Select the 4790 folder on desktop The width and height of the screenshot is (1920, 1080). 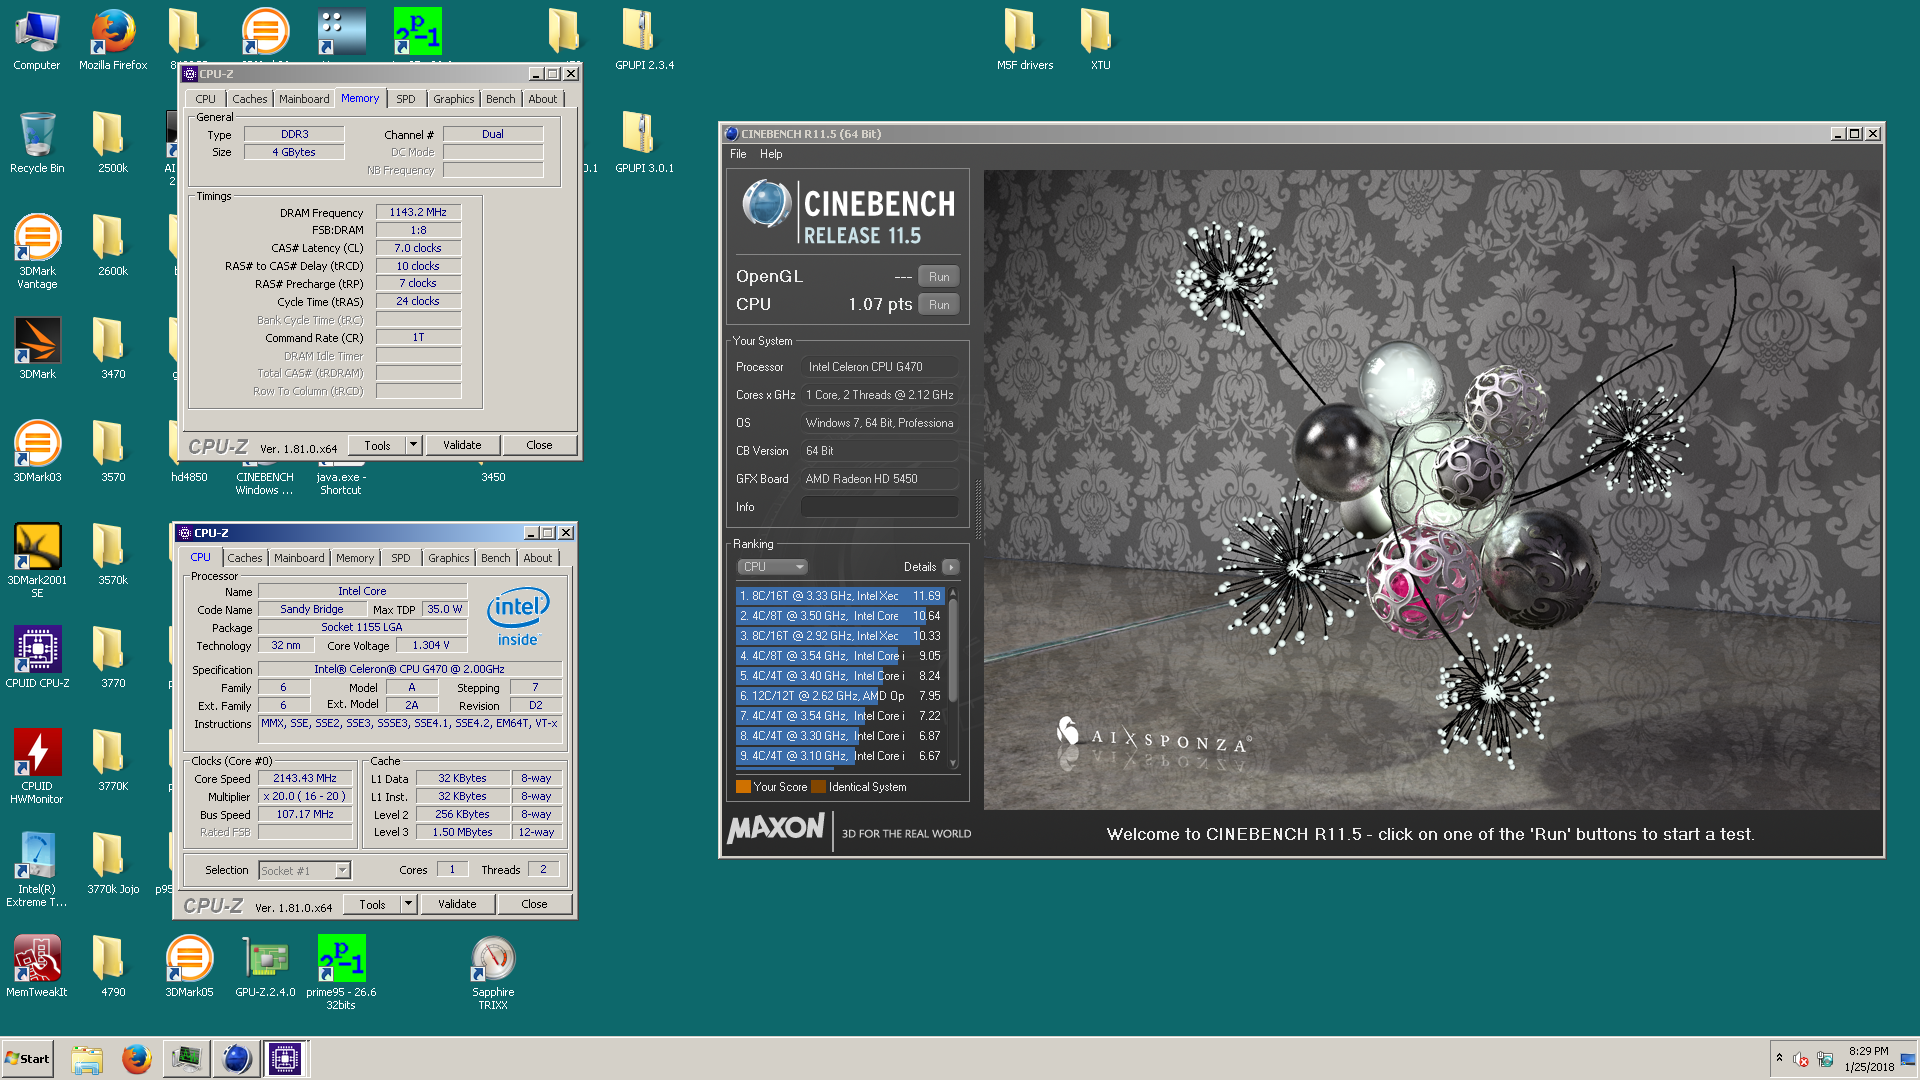113,967
